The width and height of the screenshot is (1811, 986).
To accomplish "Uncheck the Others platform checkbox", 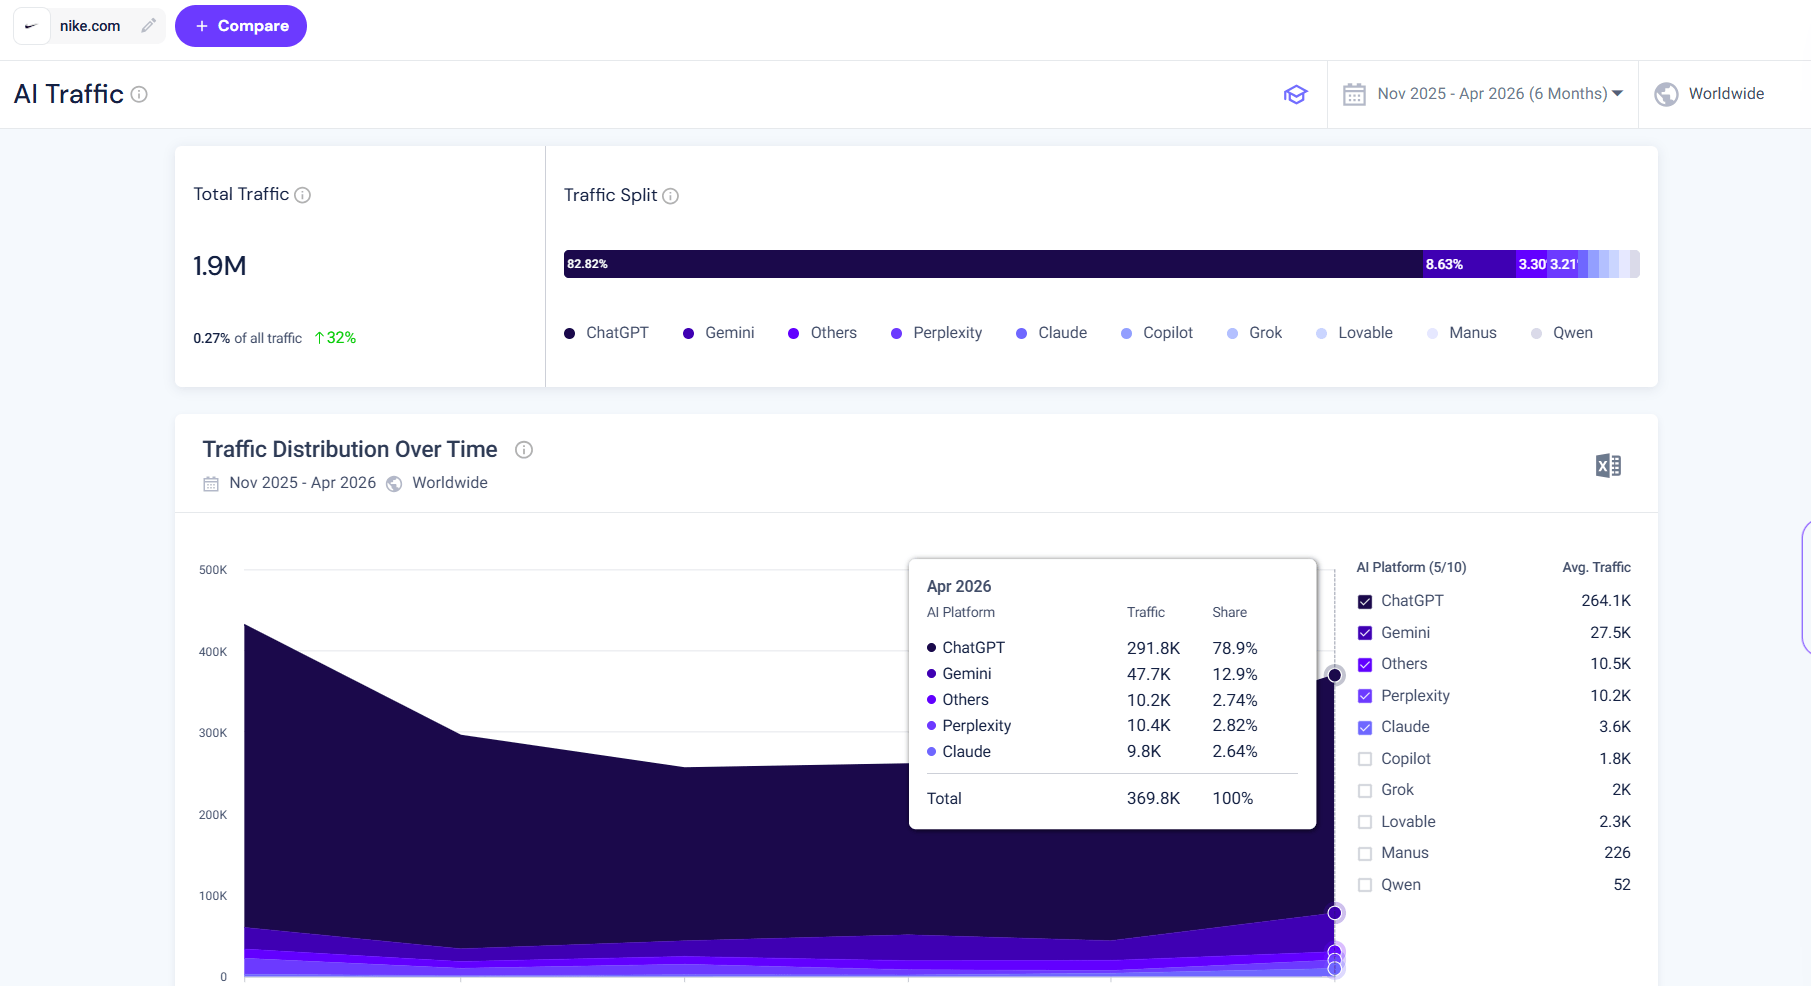I will (x=1365, y=665).
